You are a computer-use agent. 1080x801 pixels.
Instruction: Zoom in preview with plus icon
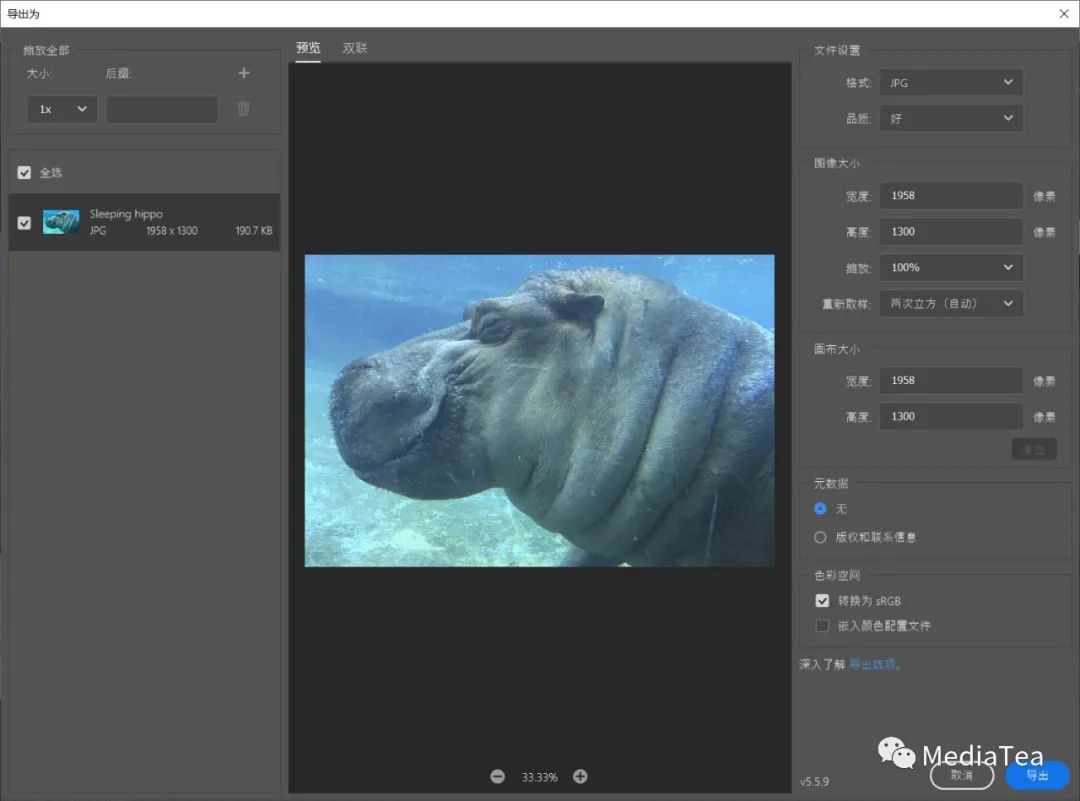[580, 777]
